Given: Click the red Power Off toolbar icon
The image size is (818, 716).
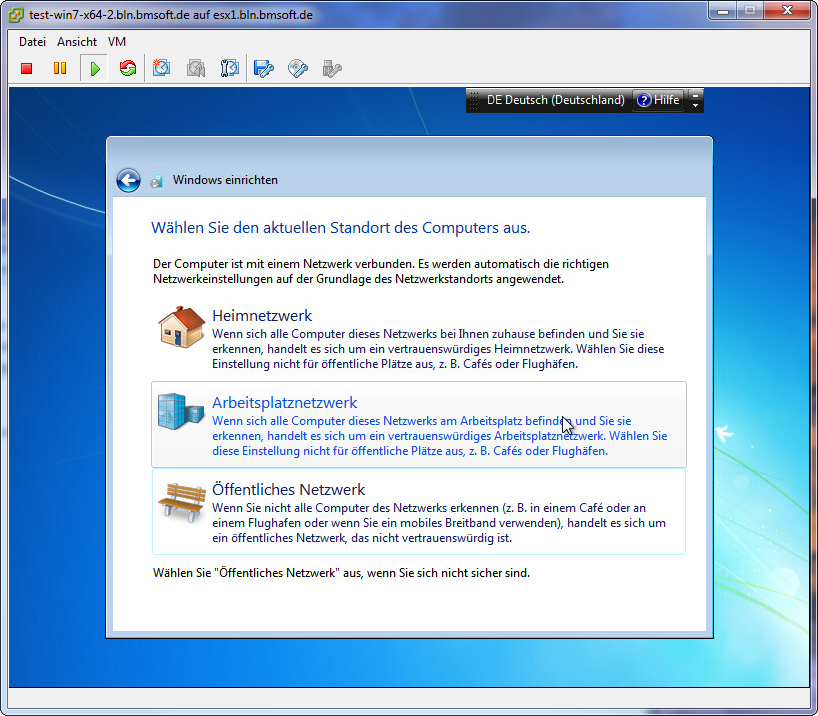Looking at the screenshot, I should click(x=27, y=68).
